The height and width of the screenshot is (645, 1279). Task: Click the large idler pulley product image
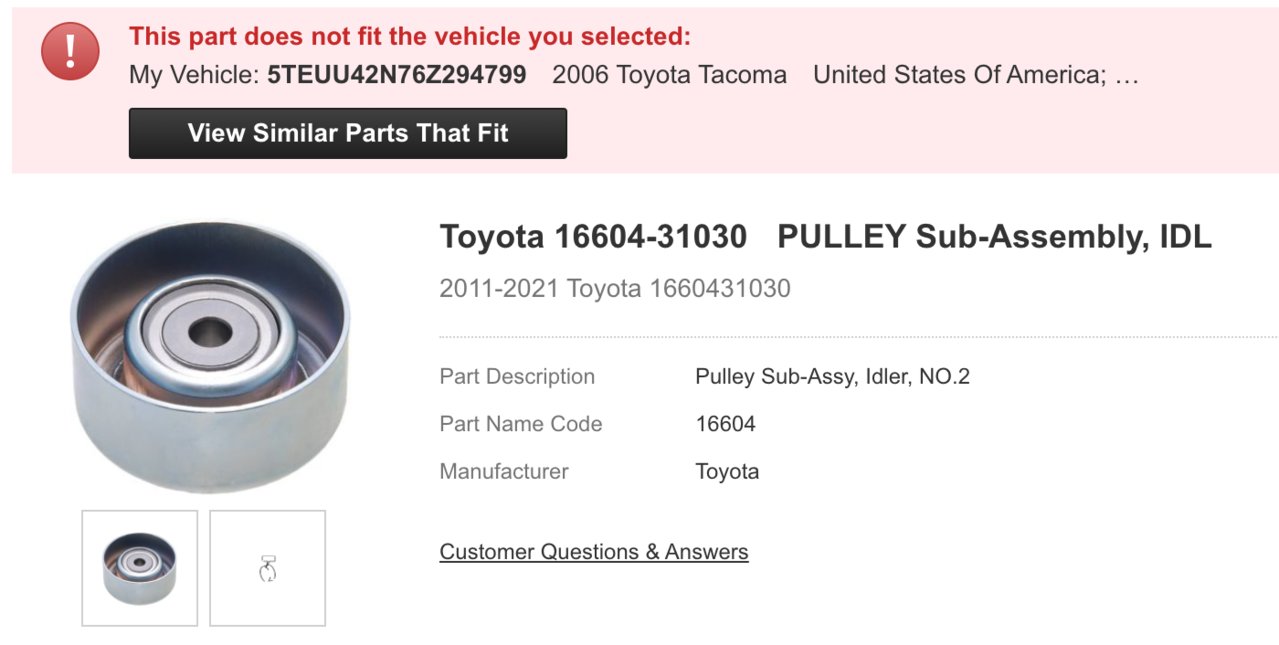[x=211, y=356]
